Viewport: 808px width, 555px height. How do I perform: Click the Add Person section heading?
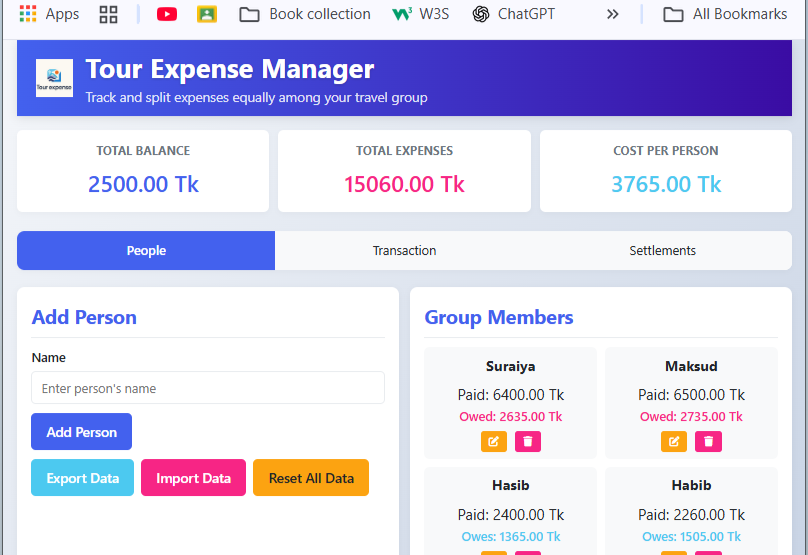[84, 317]
